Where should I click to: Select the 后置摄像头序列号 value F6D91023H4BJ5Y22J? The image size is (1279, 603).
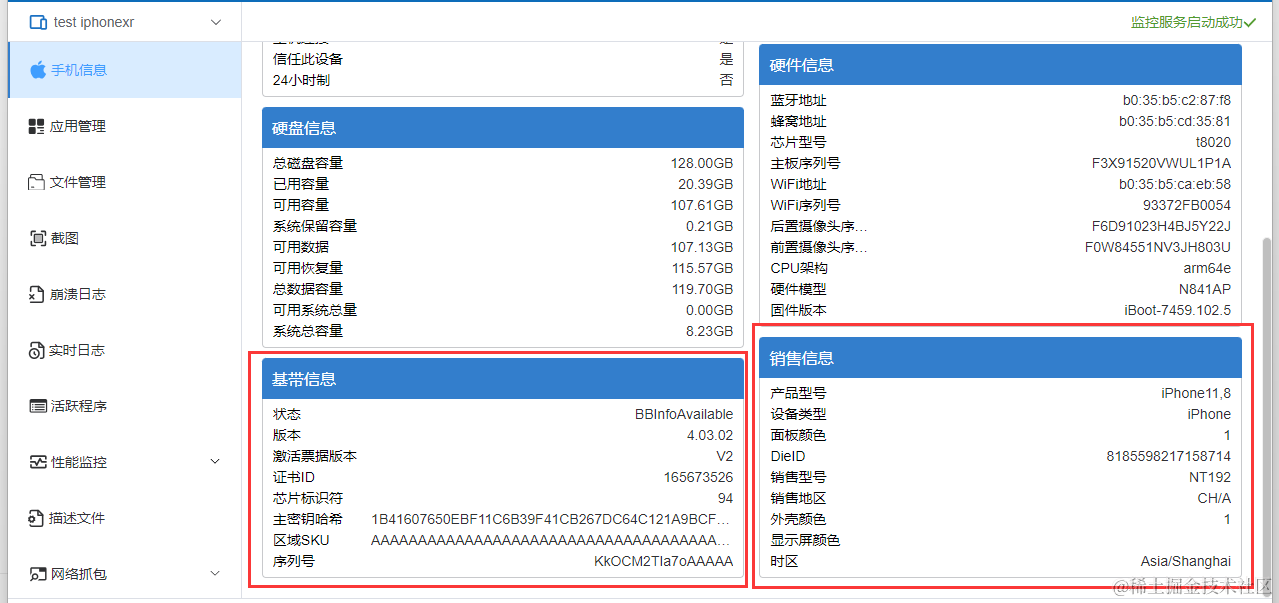click(x=1161, y=226)
